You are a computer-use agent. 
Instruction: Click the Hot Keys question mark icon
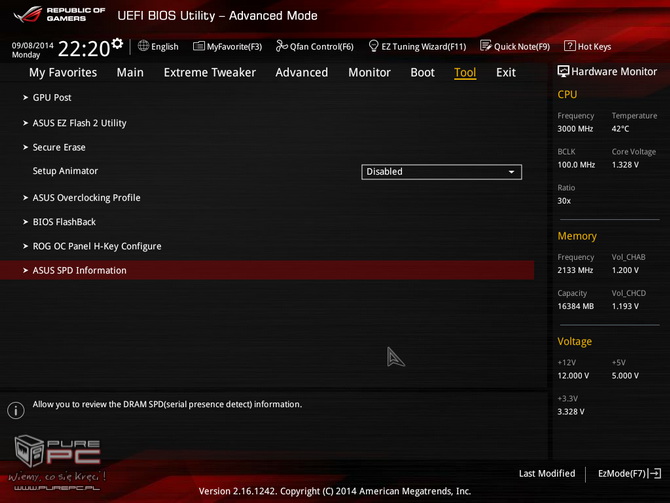coord(570,46)
